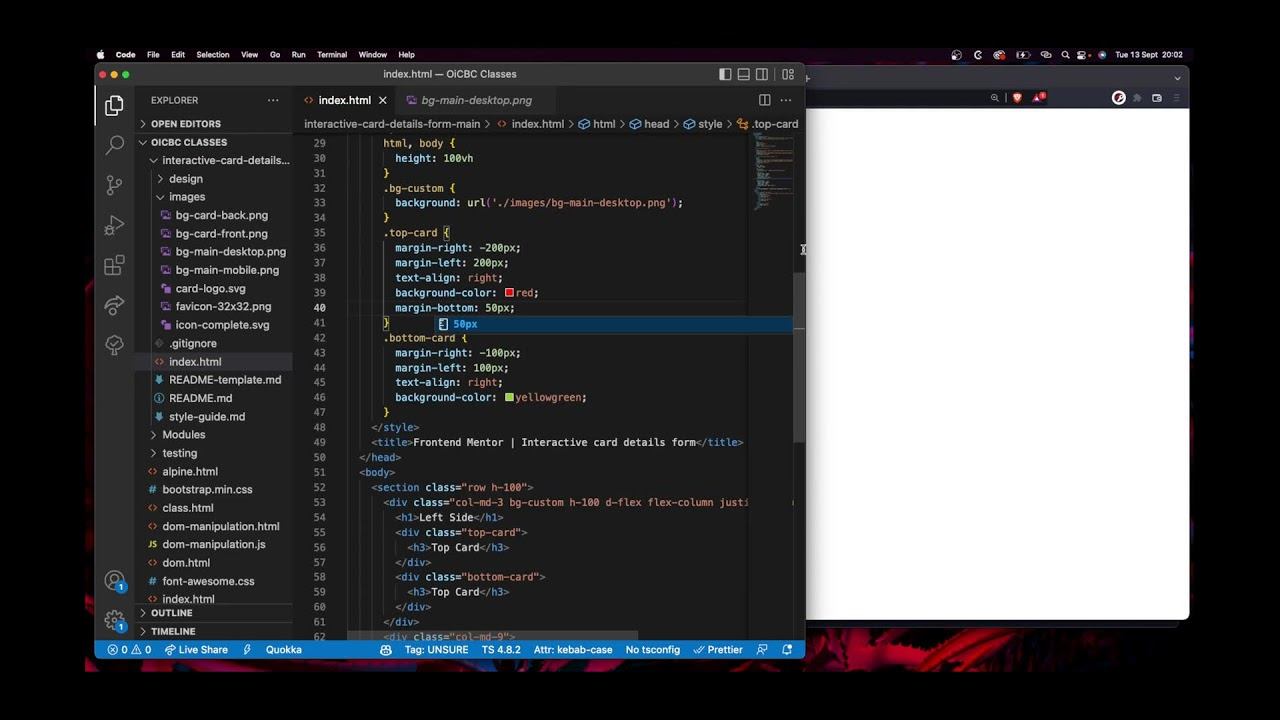Click TS 4.8.2 version in status bar
The image size is (1280, 720).
pos(501,650)
